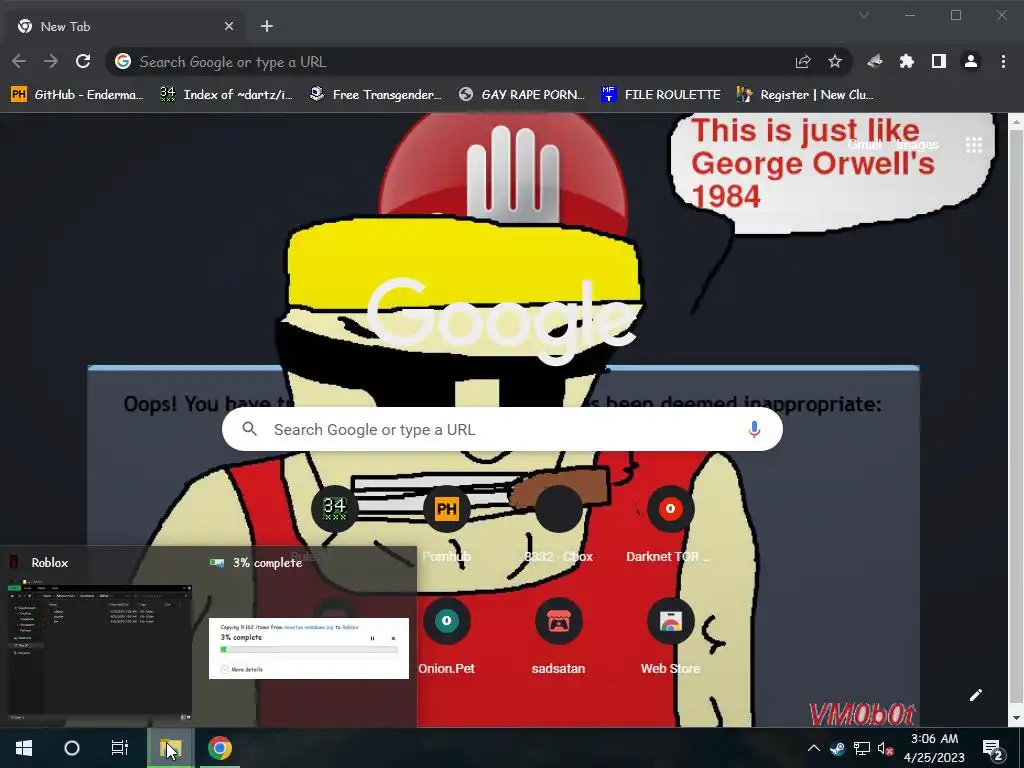The width and height of the screenshot is (1024, 768).
Task: Open the Windows Start menu
Action: [x=24, y=748]
